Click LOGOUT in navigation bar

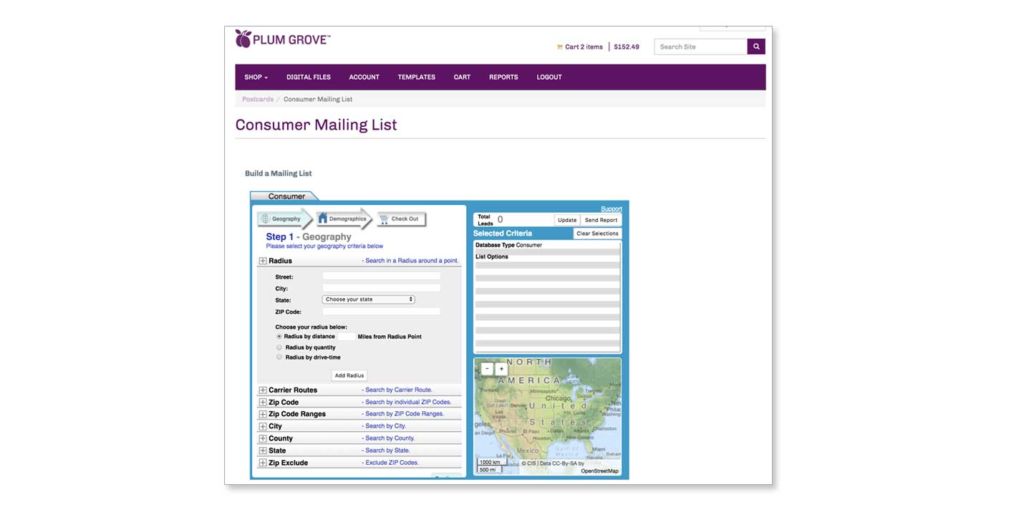[x=549, y=77]
